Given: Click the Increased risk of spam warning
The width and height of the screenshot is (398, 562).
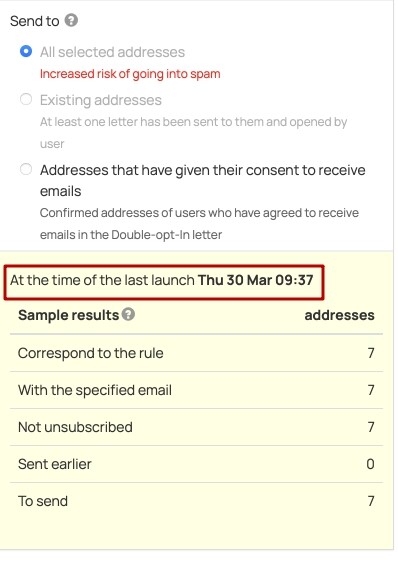Looking at the screenshot, I should tap(130, 74).
